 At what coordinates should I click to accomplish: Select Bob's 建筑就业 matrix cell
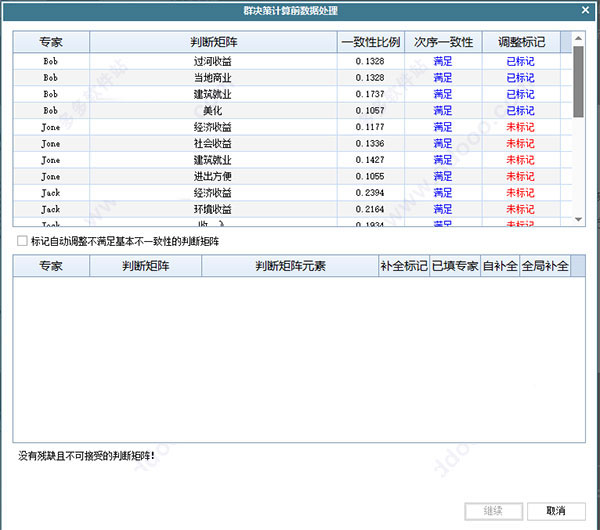click(x=213, y=94)
